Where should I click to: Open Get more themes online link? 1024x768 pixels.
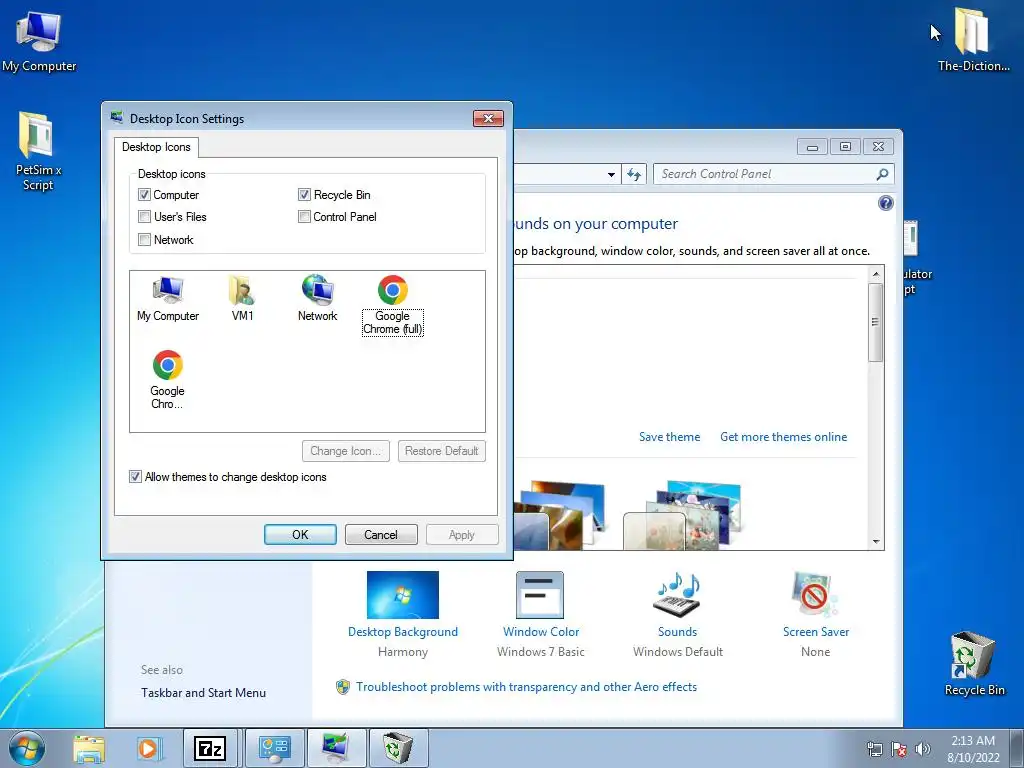coord(784,437)
